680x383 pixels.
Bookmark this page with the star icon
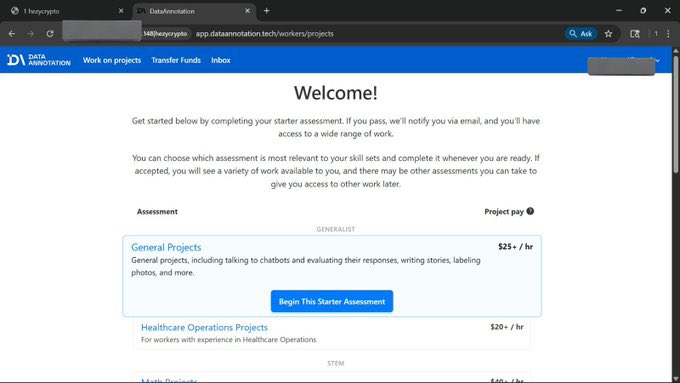tap(608, 33)
